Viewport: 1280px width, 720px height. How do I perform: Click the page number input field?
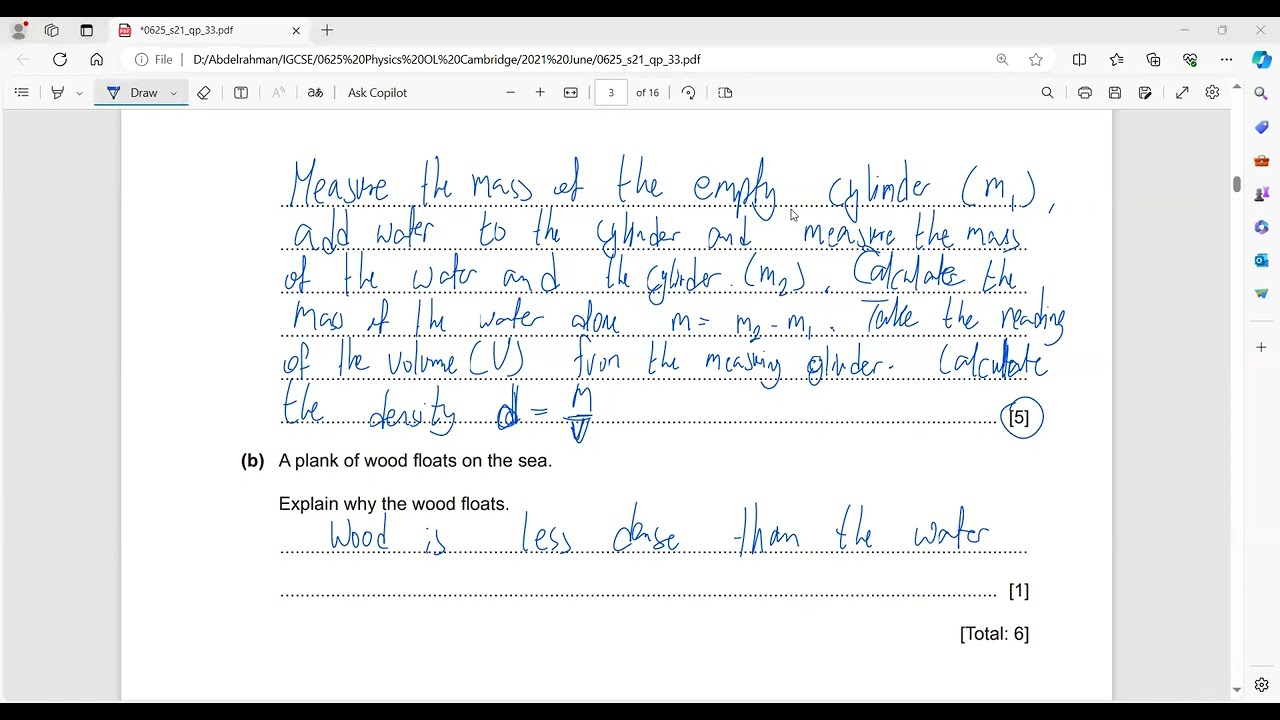(611, 92)
